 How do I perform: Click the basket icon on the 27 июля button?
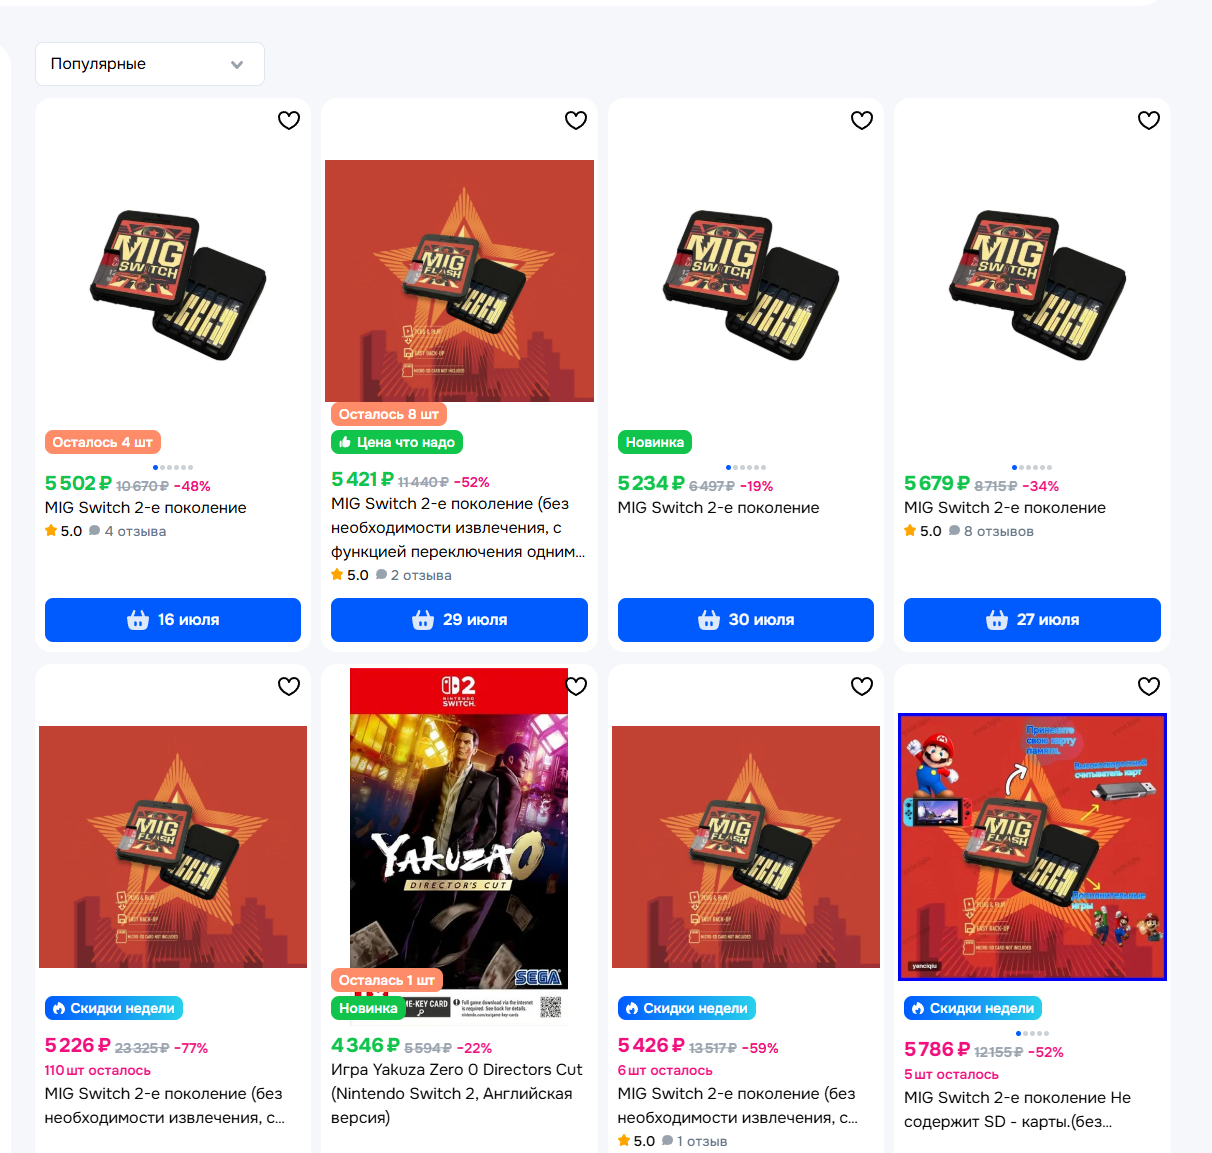(x=997, y=620)
